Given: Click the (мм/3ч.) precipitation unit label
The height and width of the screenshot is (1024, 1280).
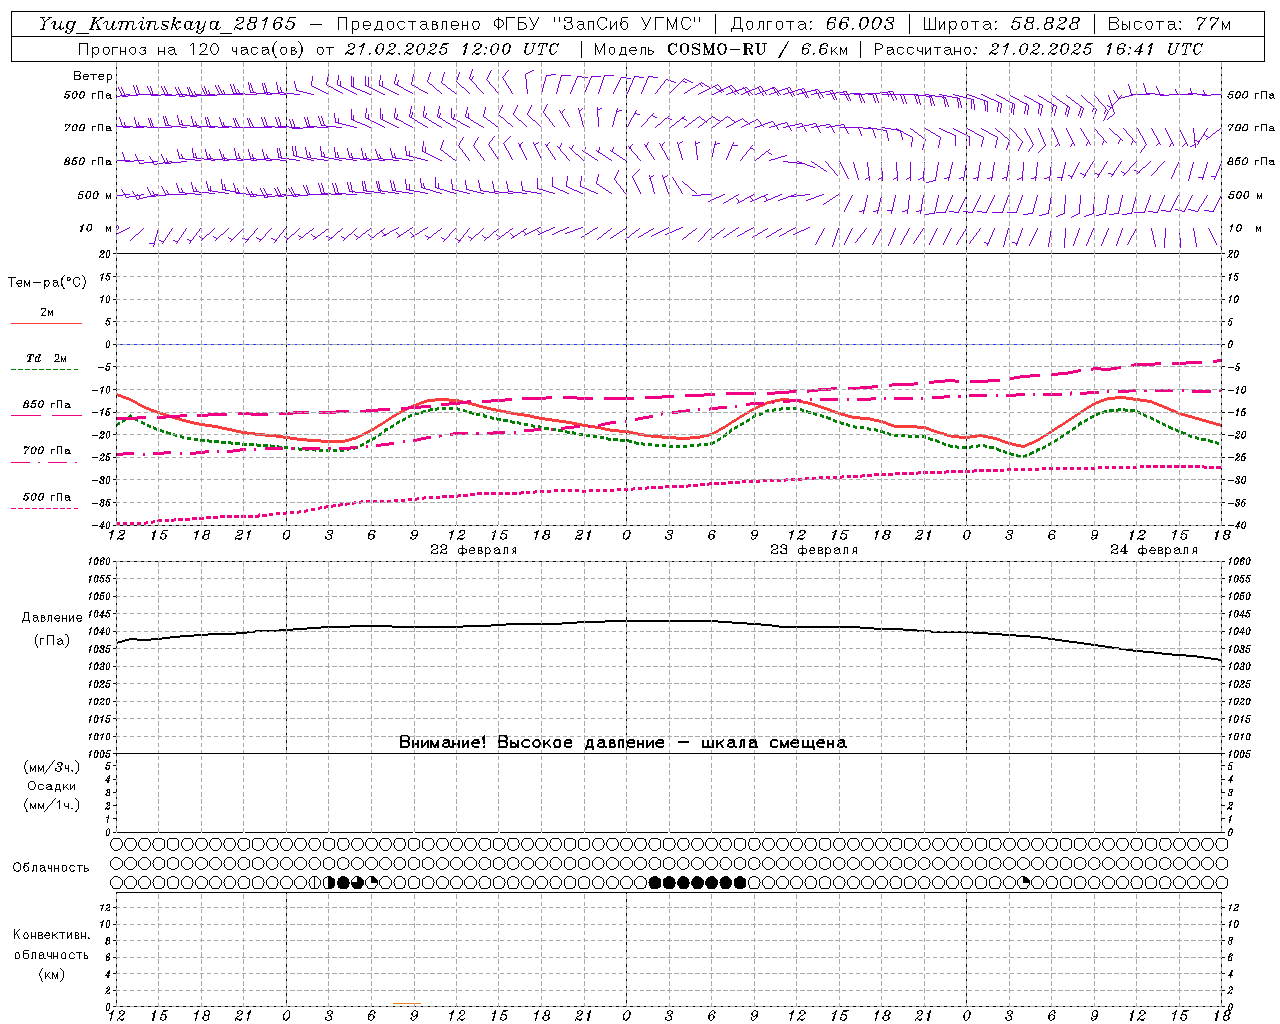Looking at the screenshot, I should point(52,767).
